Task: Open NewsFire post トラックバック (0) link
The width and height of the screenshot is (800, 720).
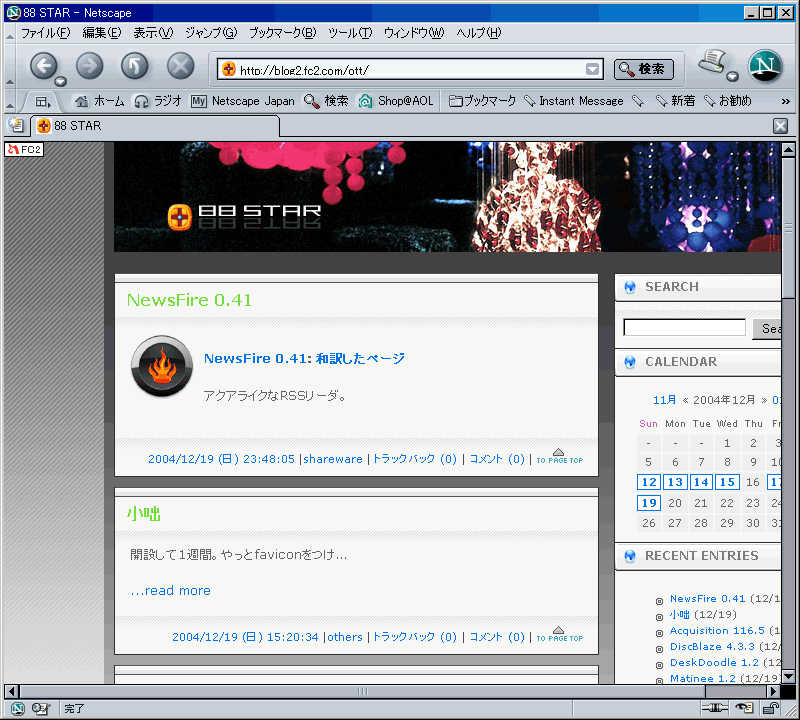Action: (x=415, y=459)
